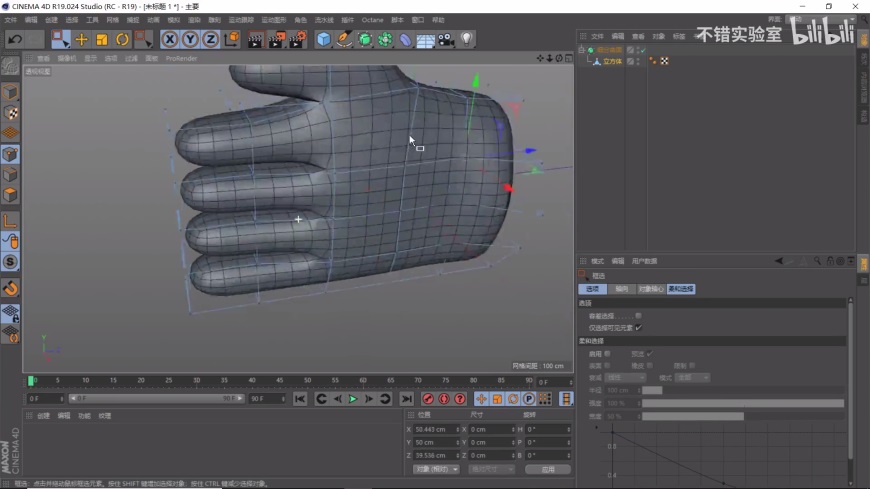Viewport: 870px width, 489px height.
Task: Click the 强度 strength slider bar
Action: tap(742, 403)
